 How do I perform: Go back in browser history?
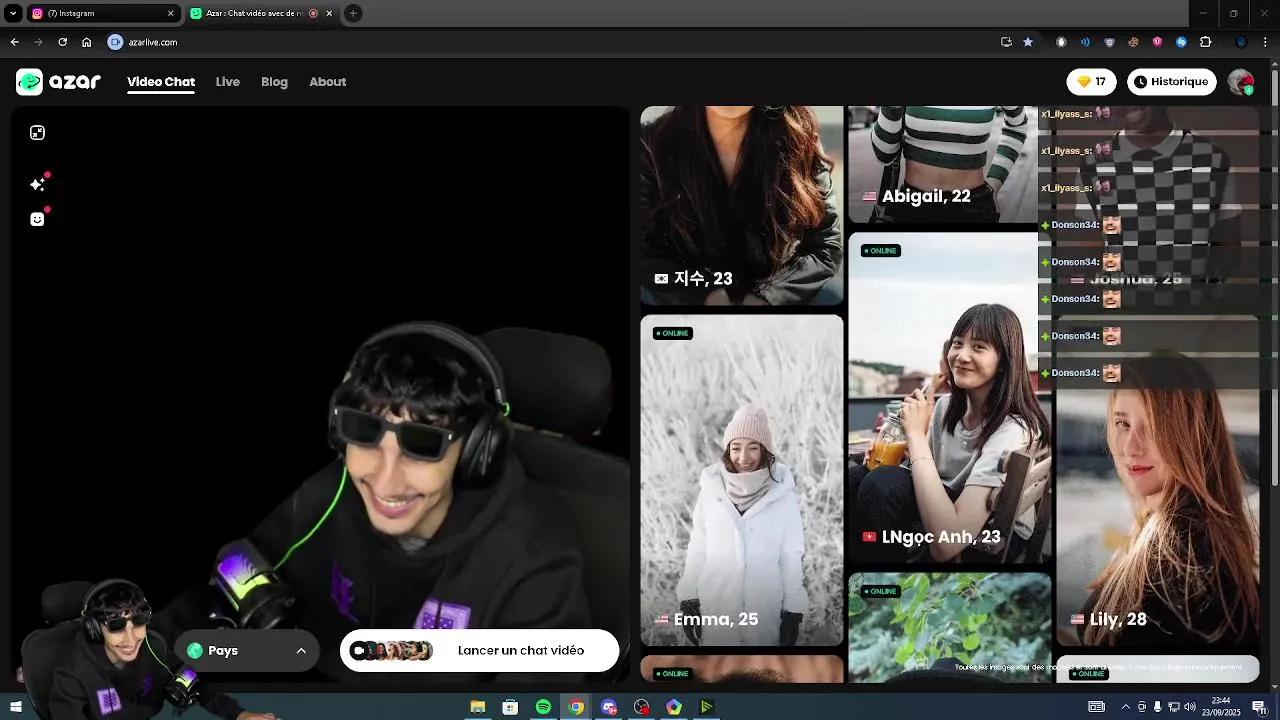point(14,42)
